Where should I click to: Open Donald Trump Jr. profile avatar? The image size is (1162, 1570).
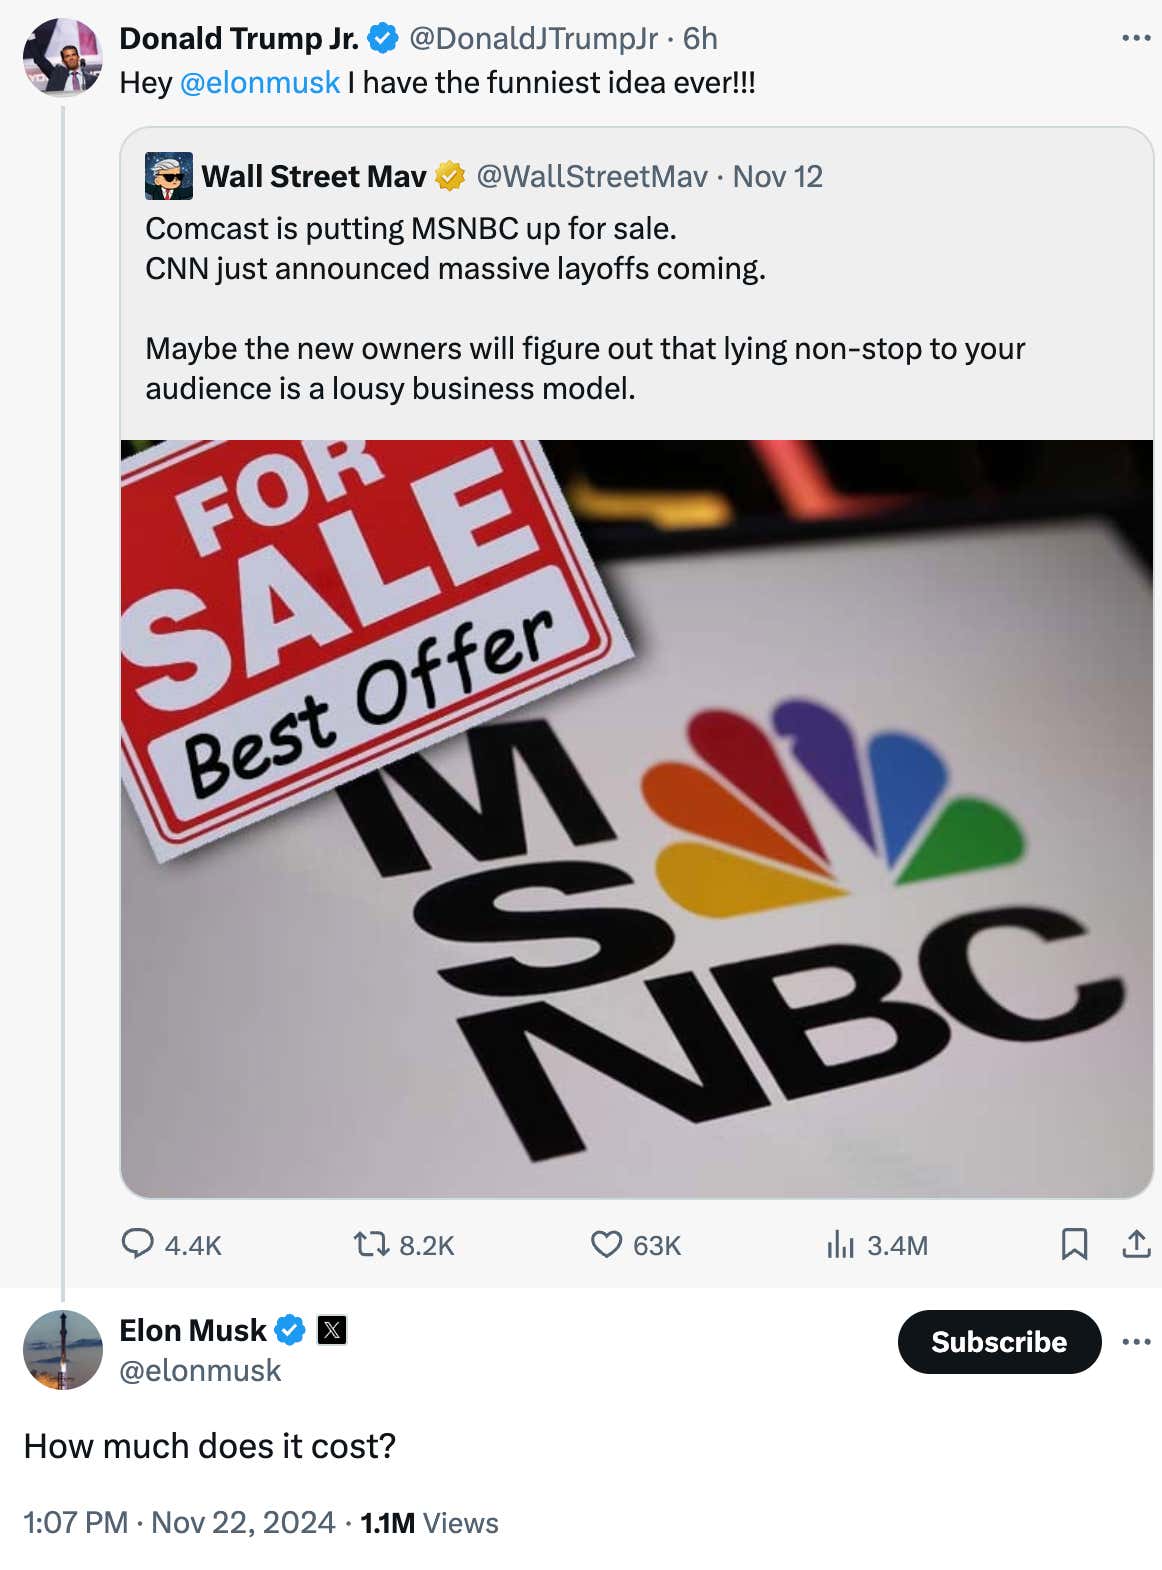pos(63,57)
